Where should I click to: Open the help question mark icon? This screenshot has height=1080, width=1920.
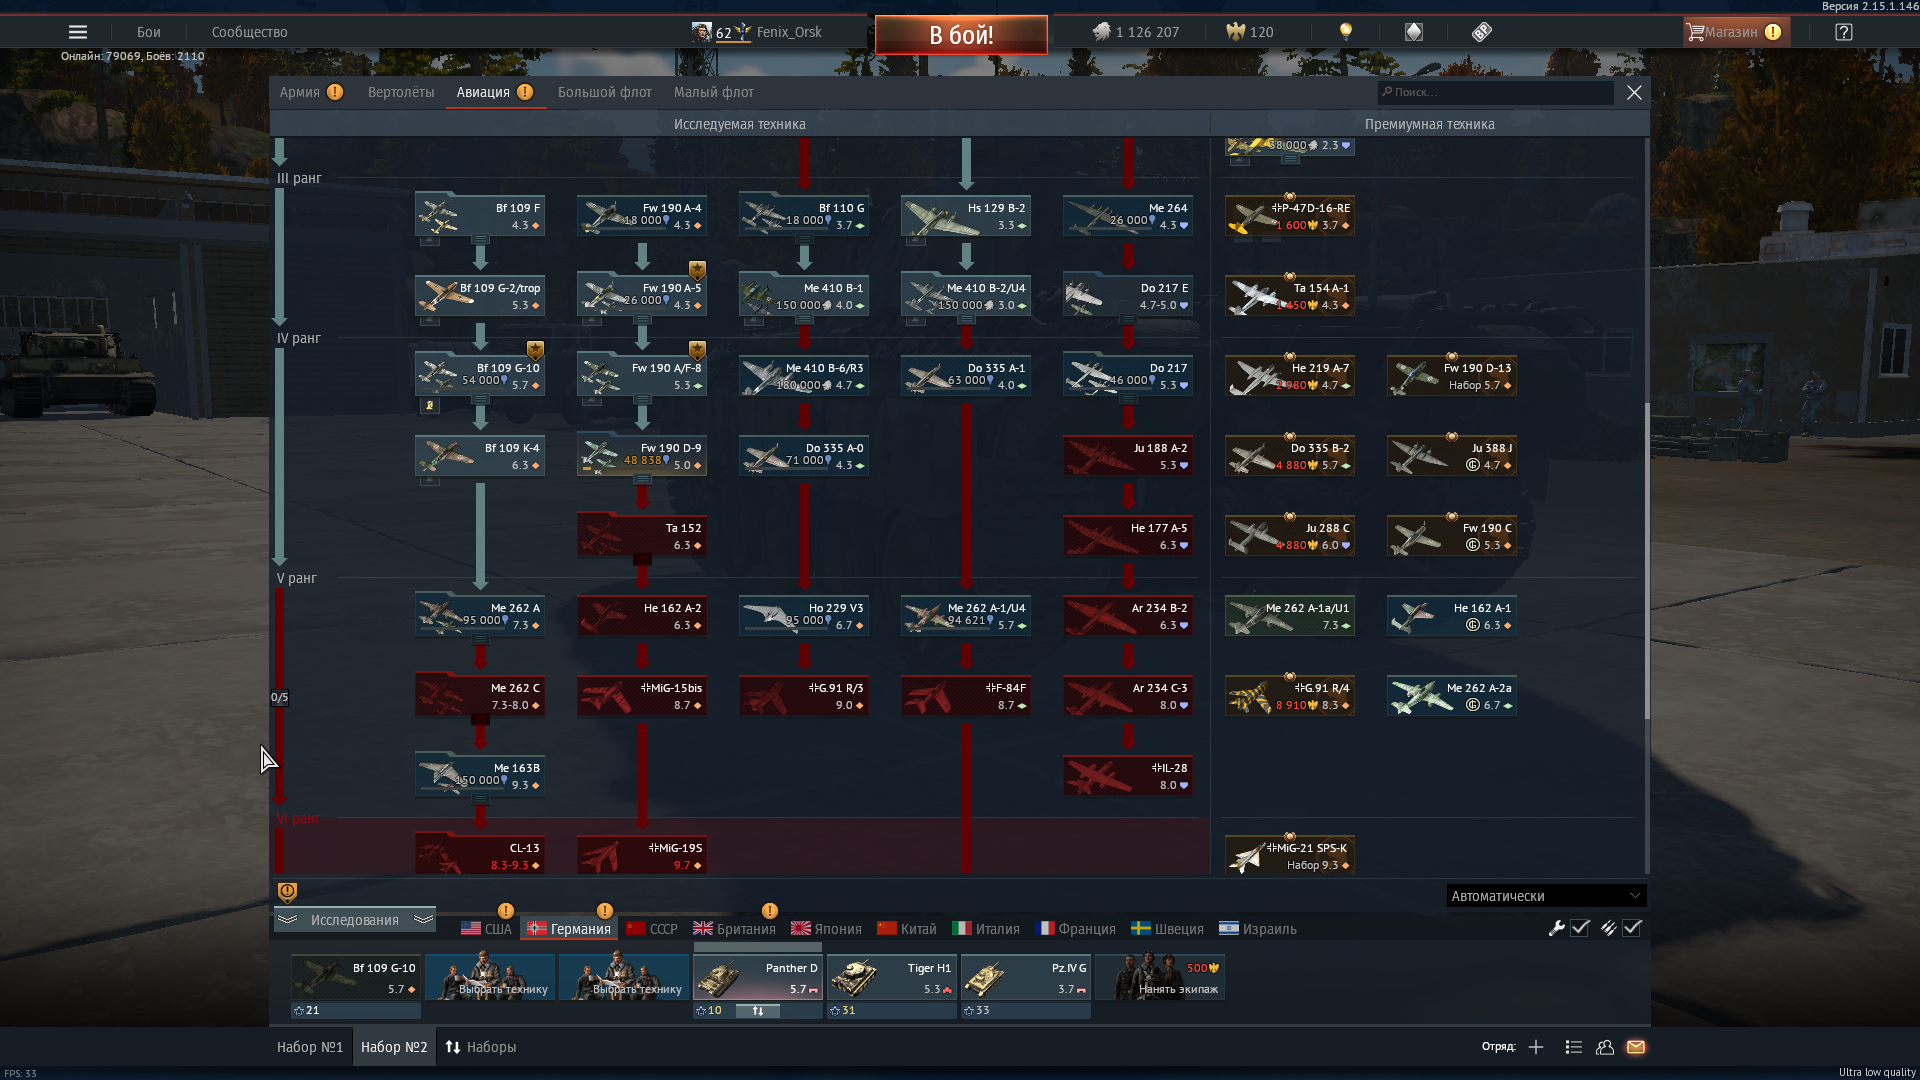pos(1844,32)
